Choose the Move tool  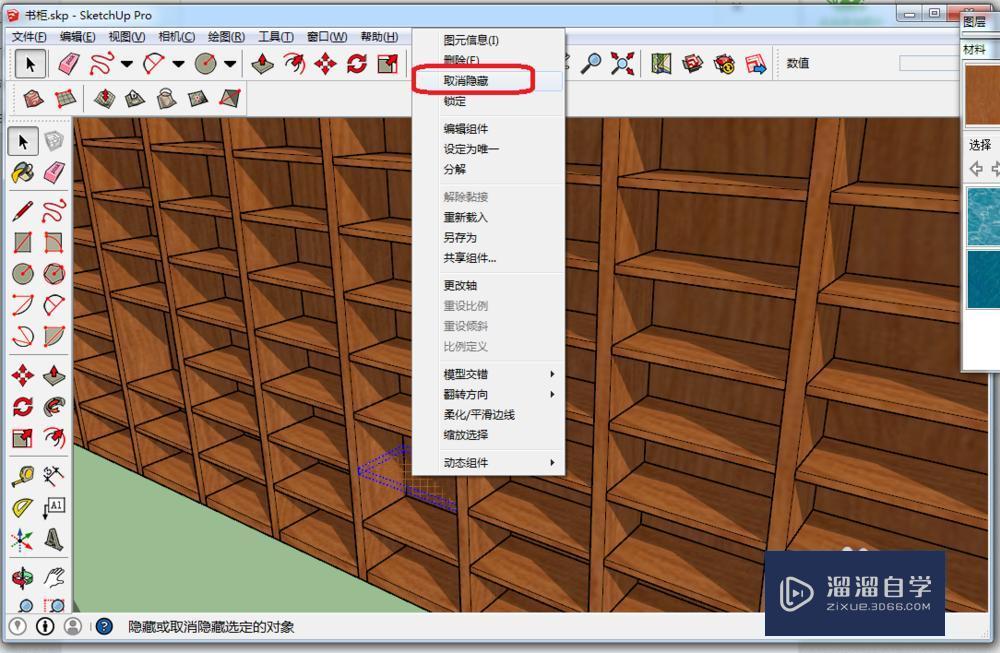pyautogui.click(x=323, y=62)
